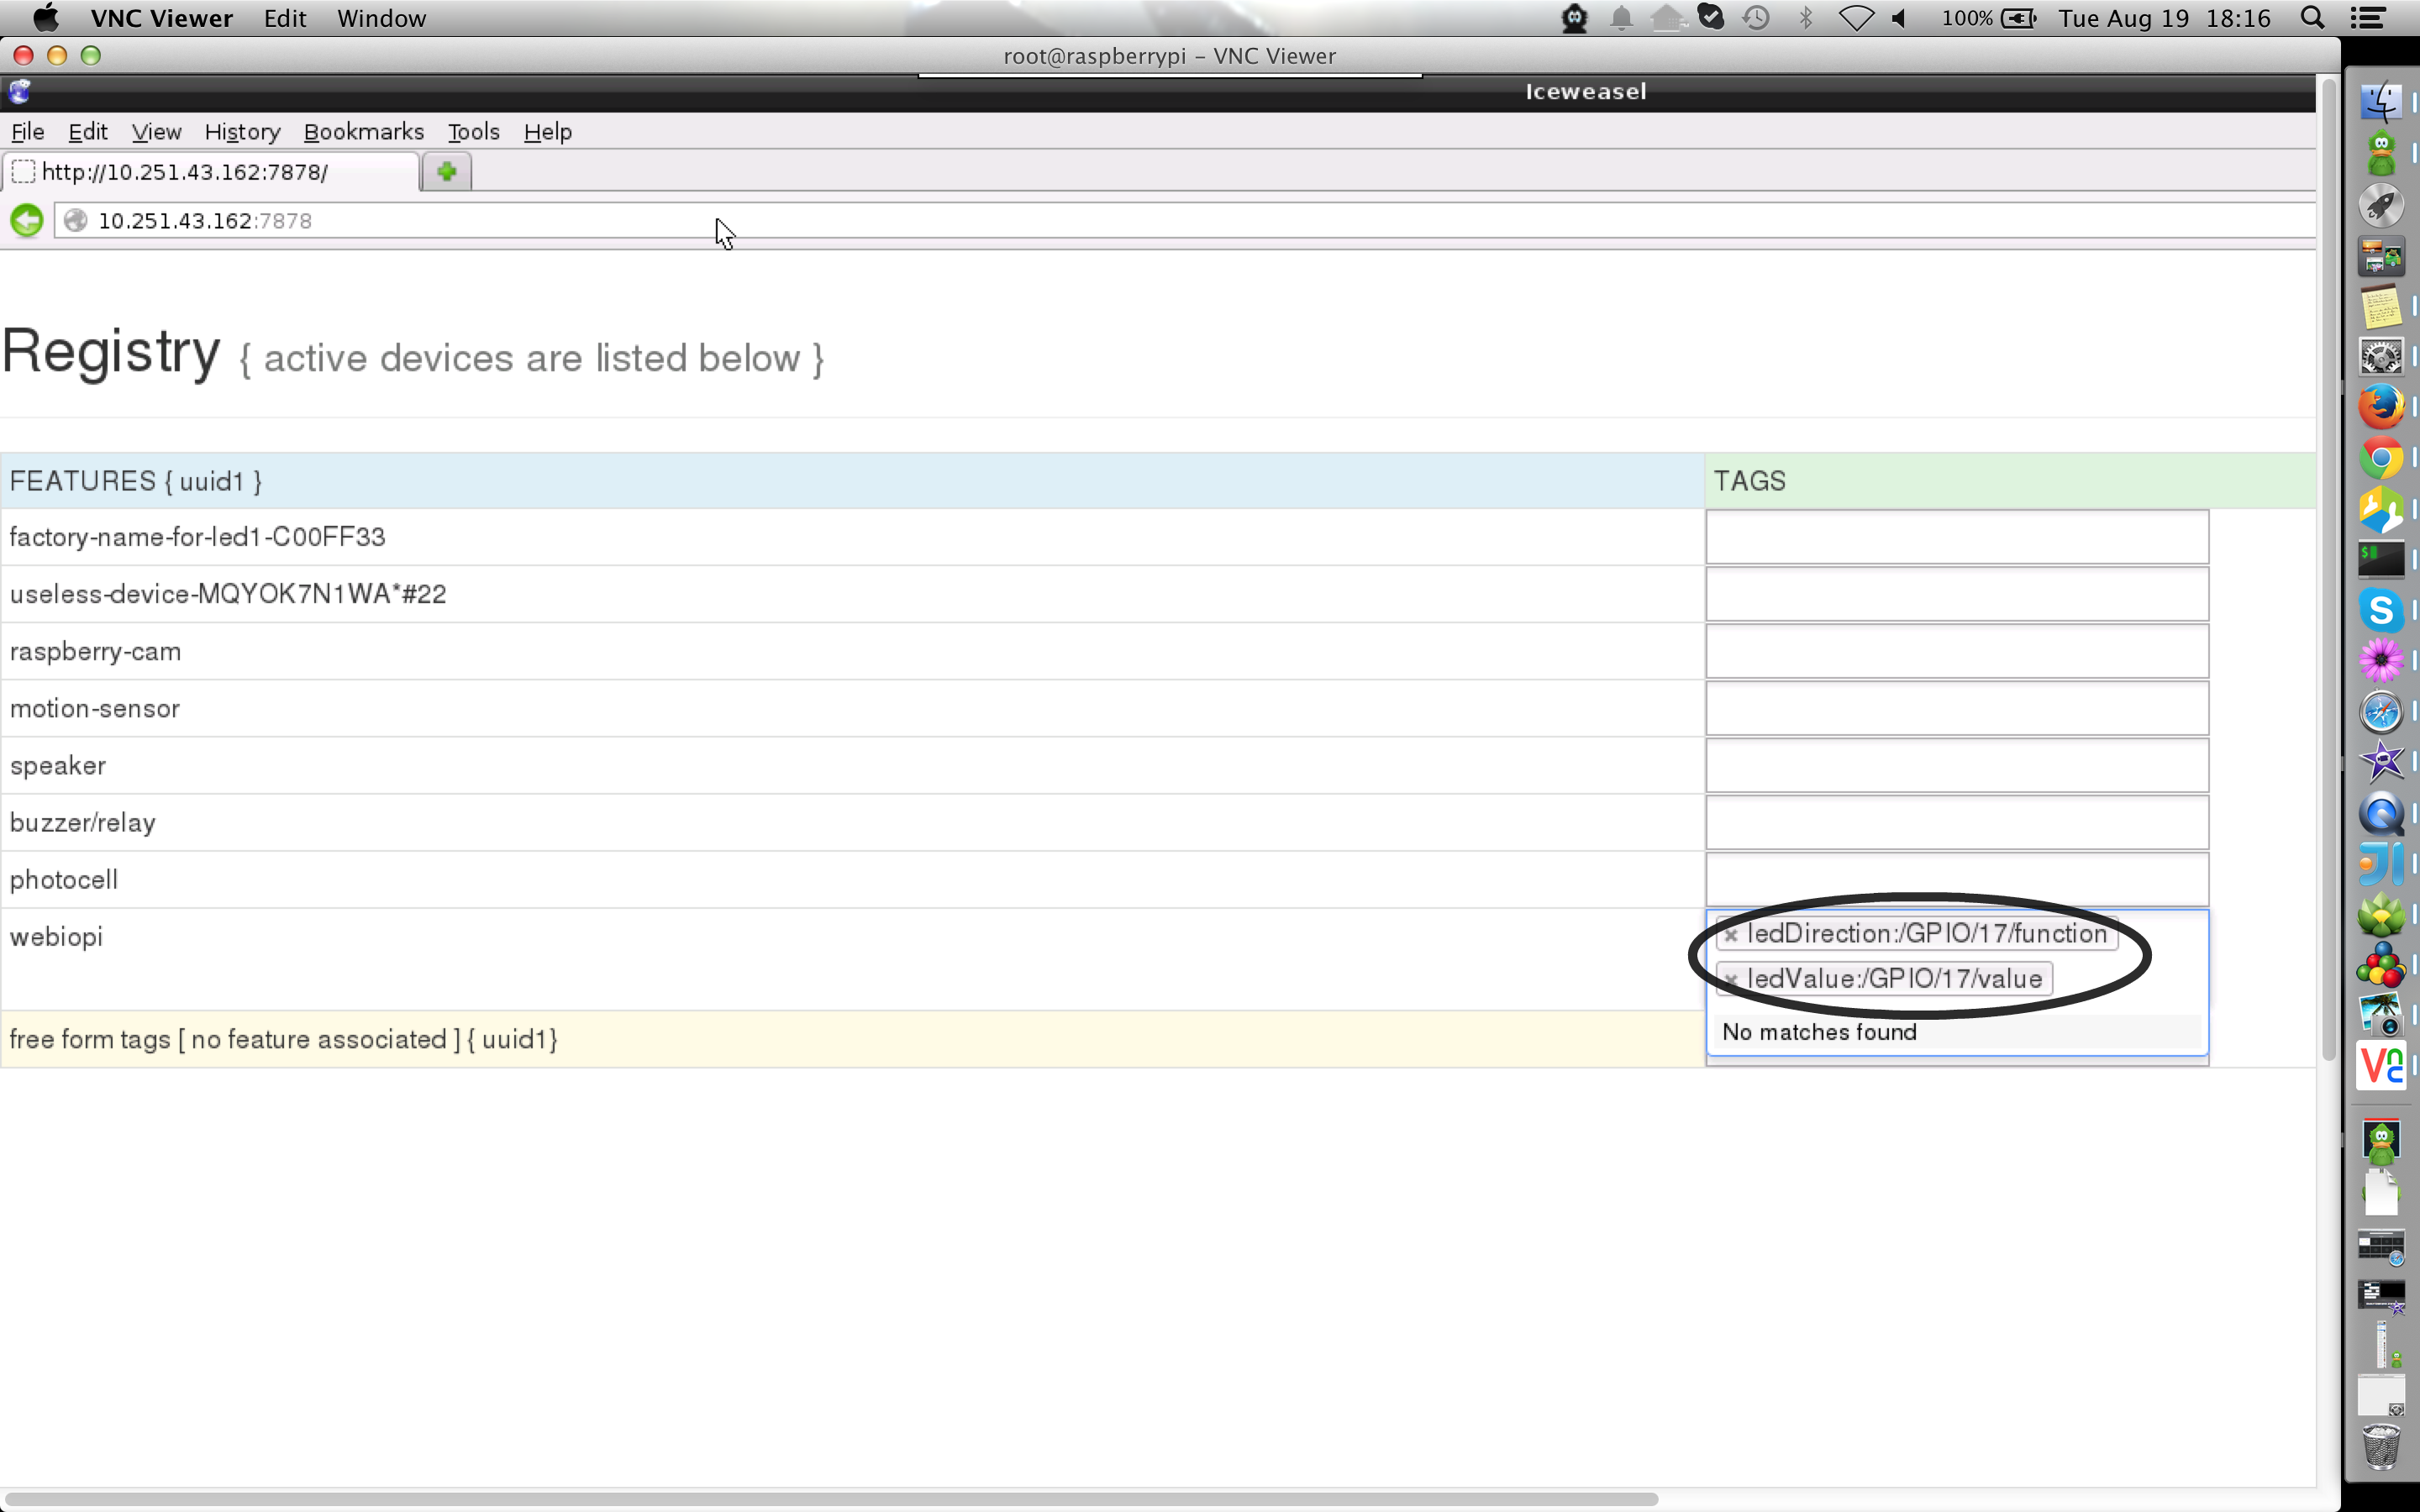Viewport: 2420px width, 1512px height.
Task: Remove the ledValue:/GPIO/17/value tag
Action: [1731, 980]
